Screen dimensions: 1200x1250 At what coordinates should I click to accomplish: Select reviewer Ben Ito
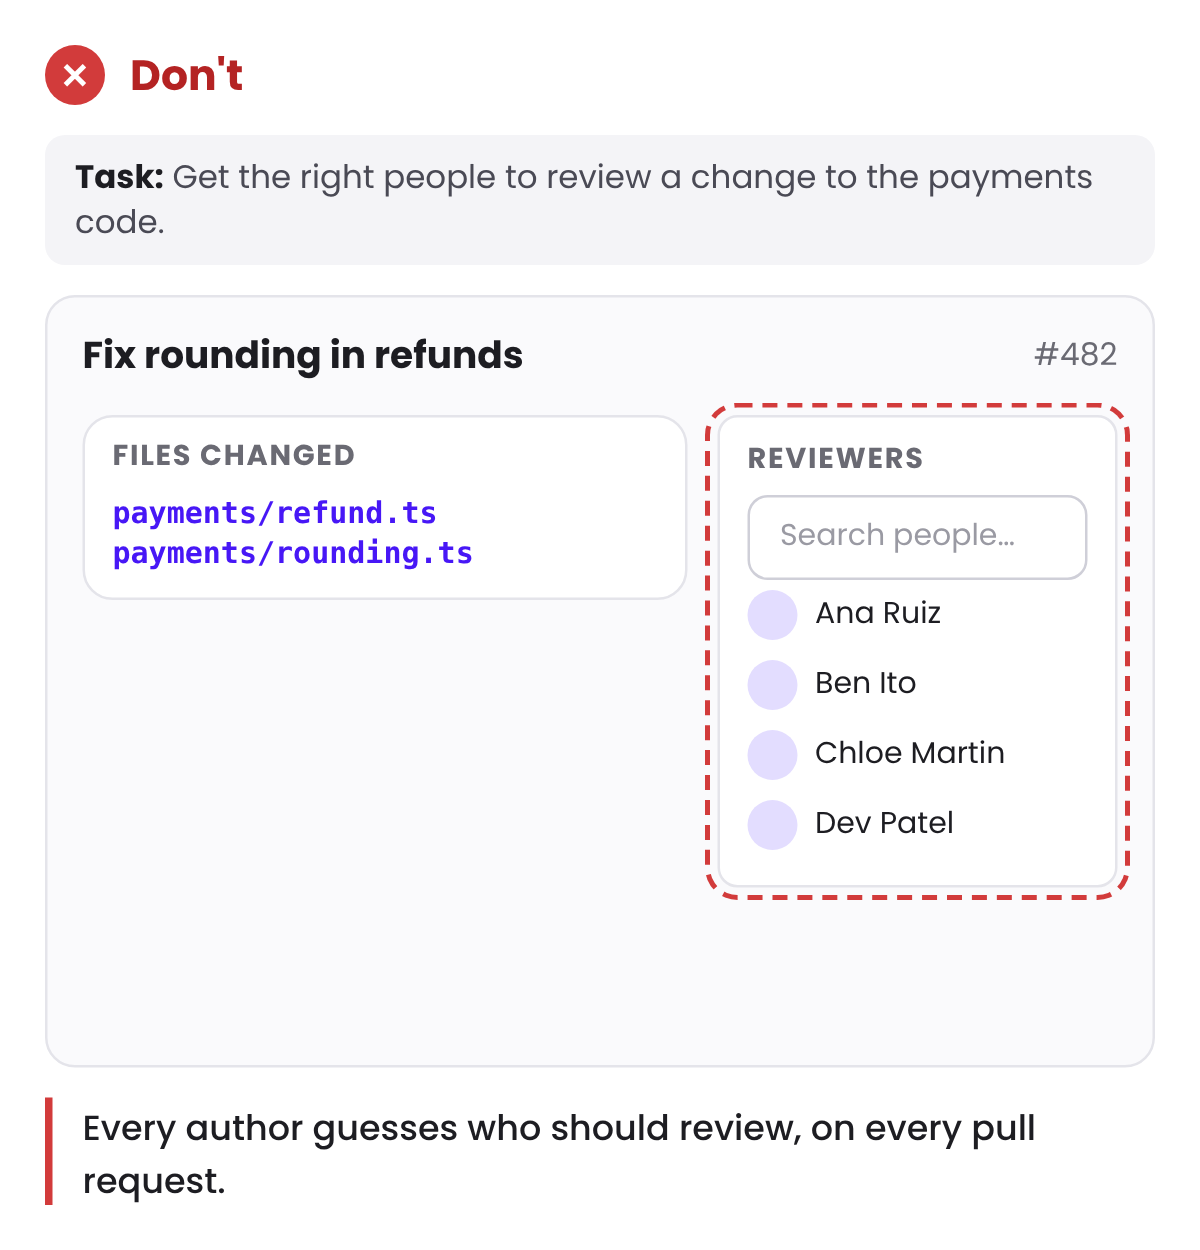coord(917,684)
